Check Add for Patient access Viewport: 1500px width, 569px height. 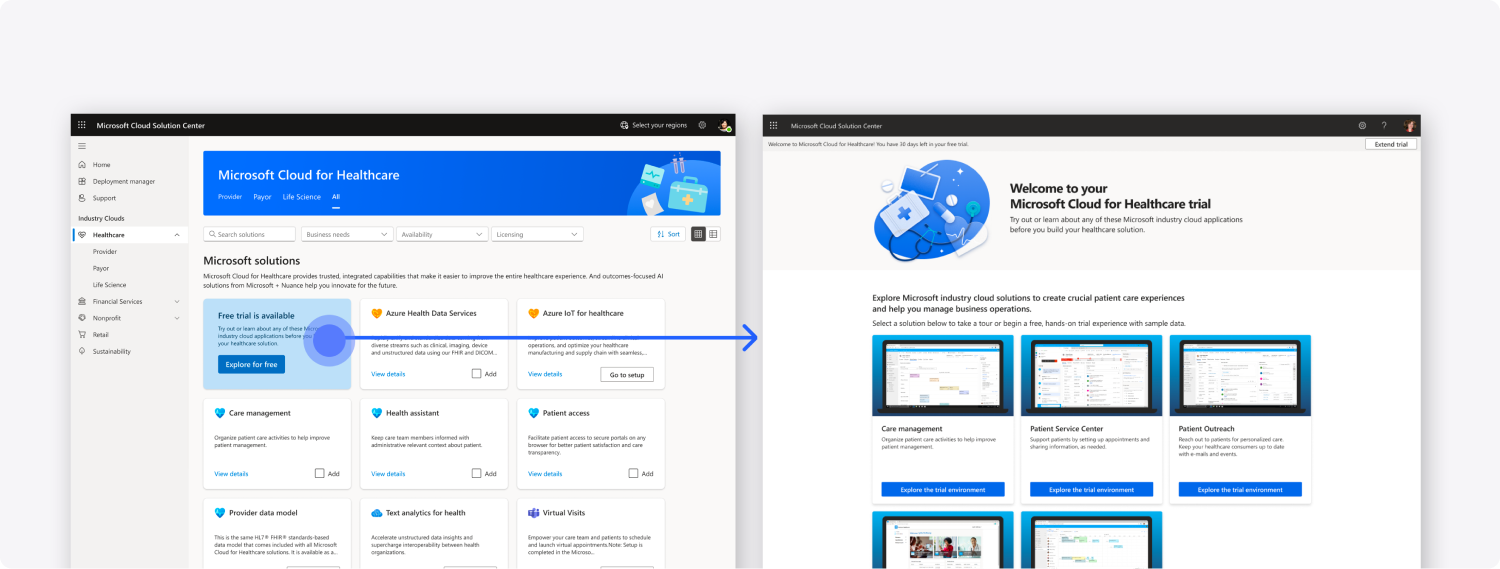[x=634, y=474]
